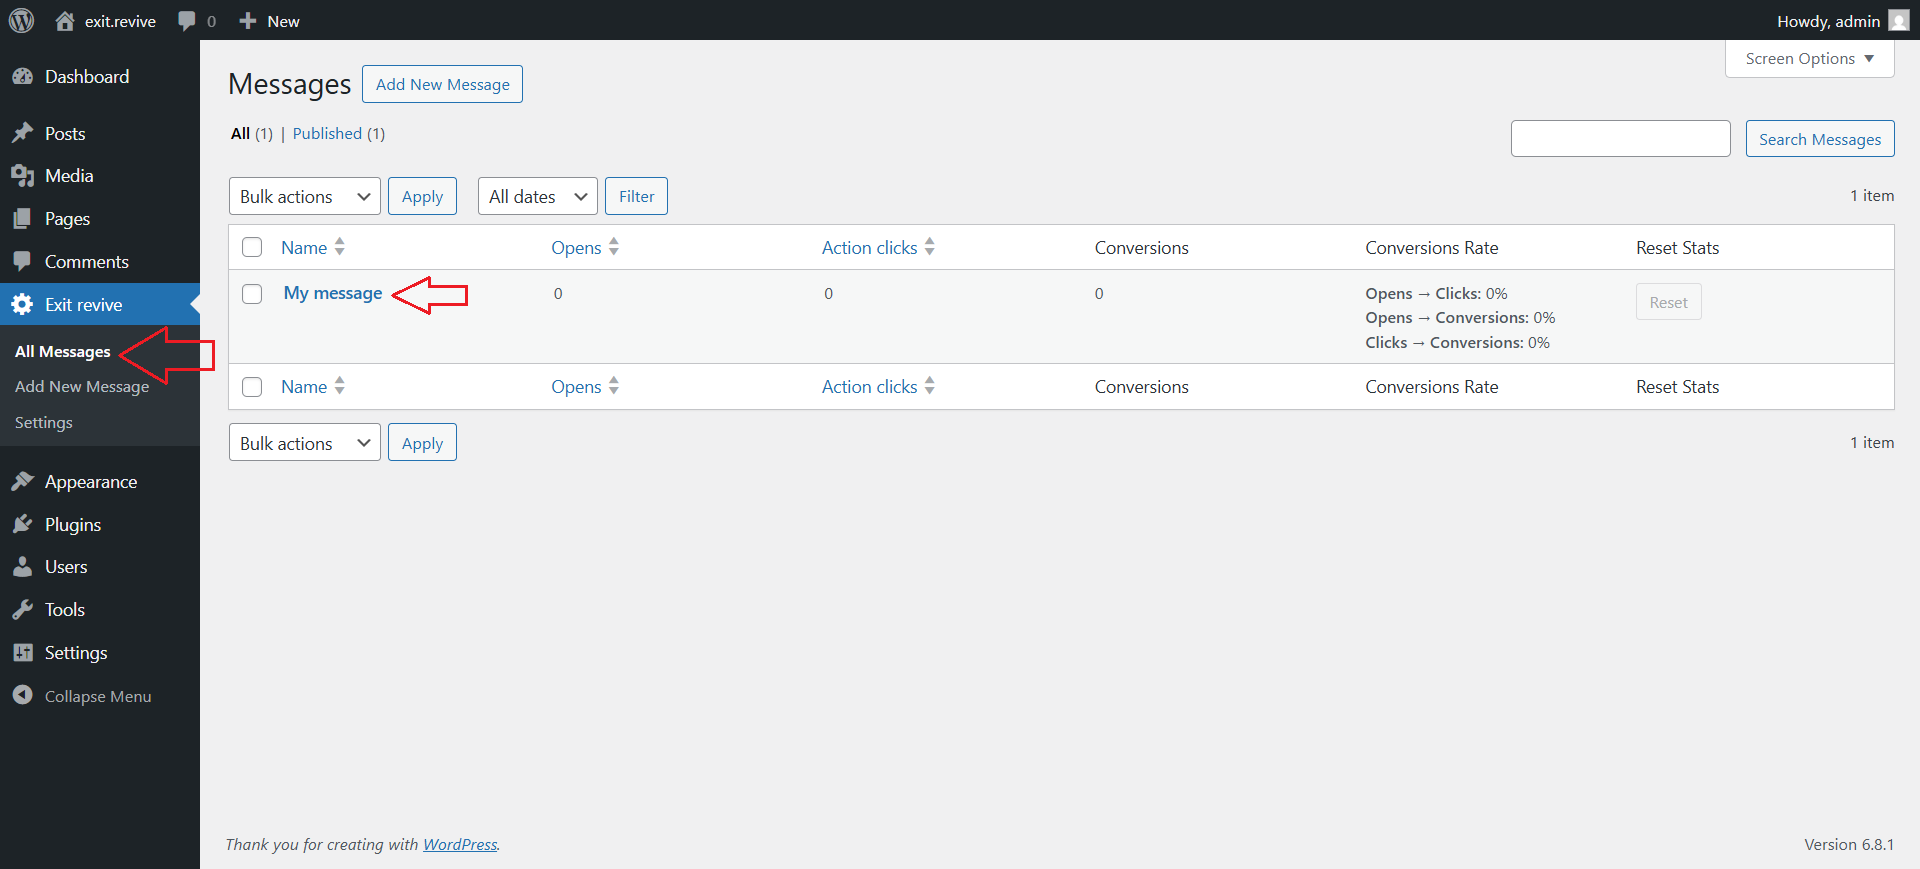Click the WordPress logo icon

pyautogui.click(x=22, y=21)
